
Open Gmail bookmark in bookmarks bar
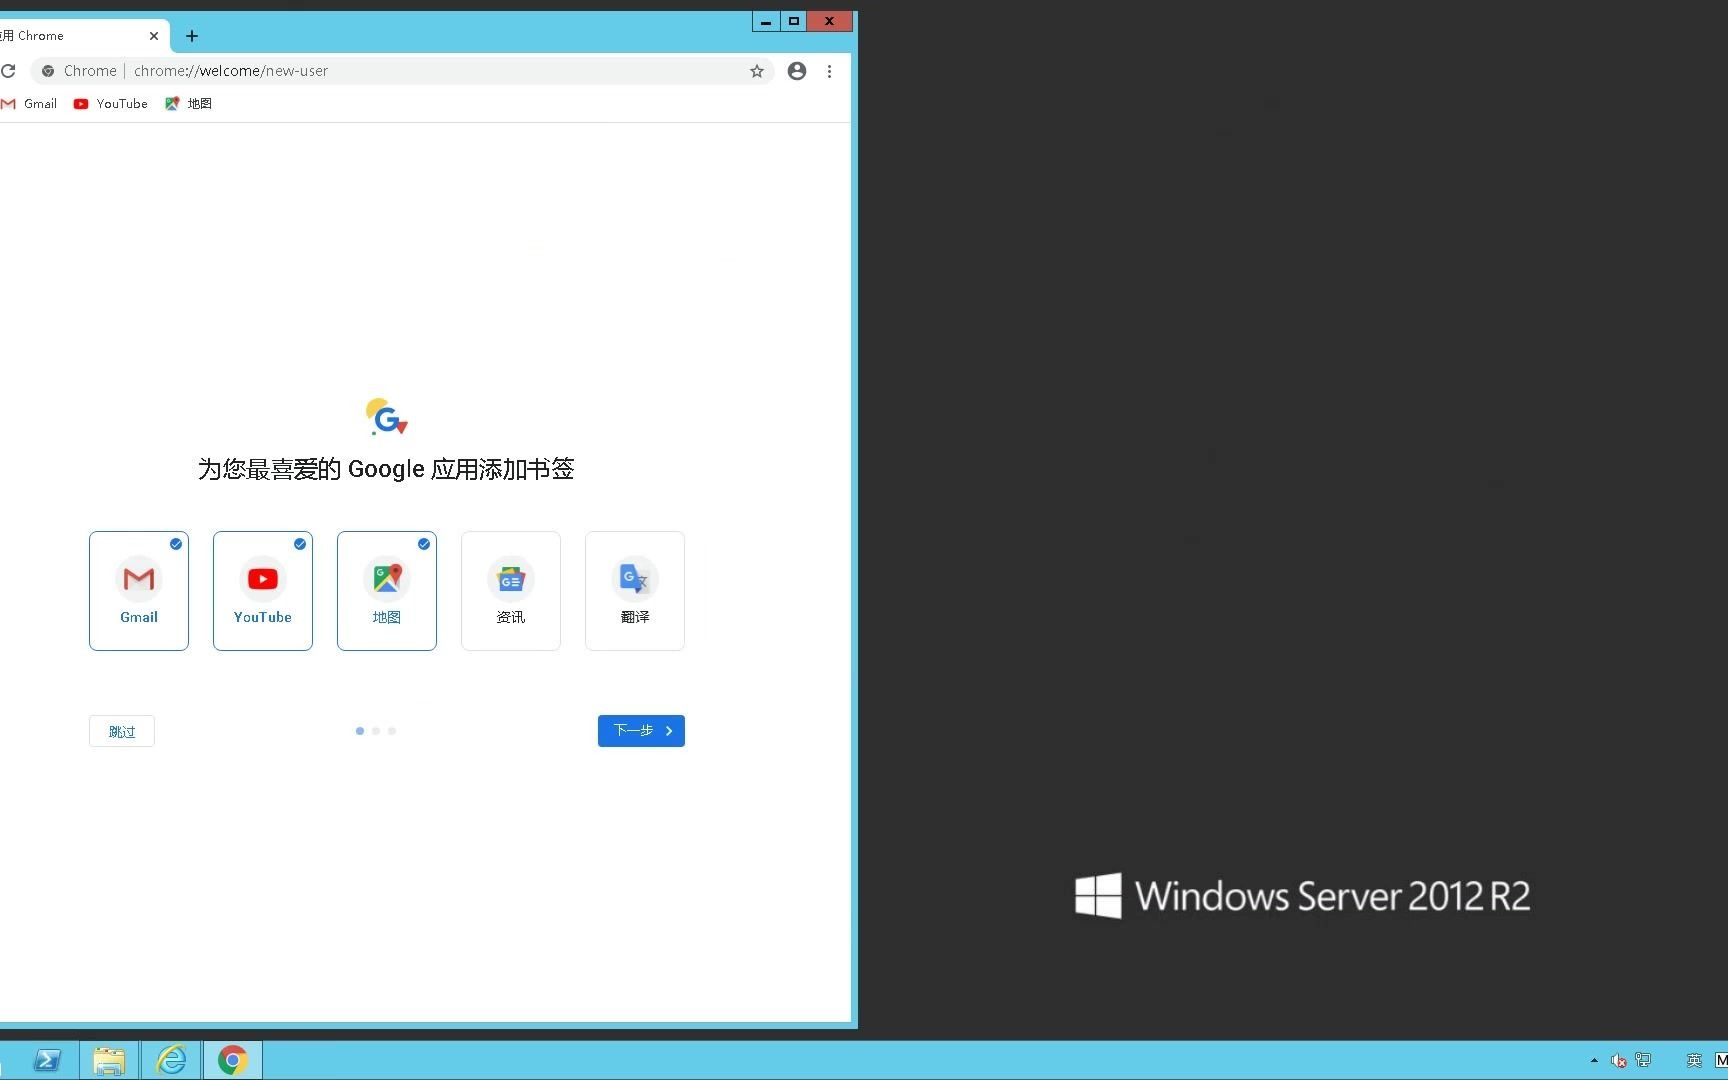29,104
